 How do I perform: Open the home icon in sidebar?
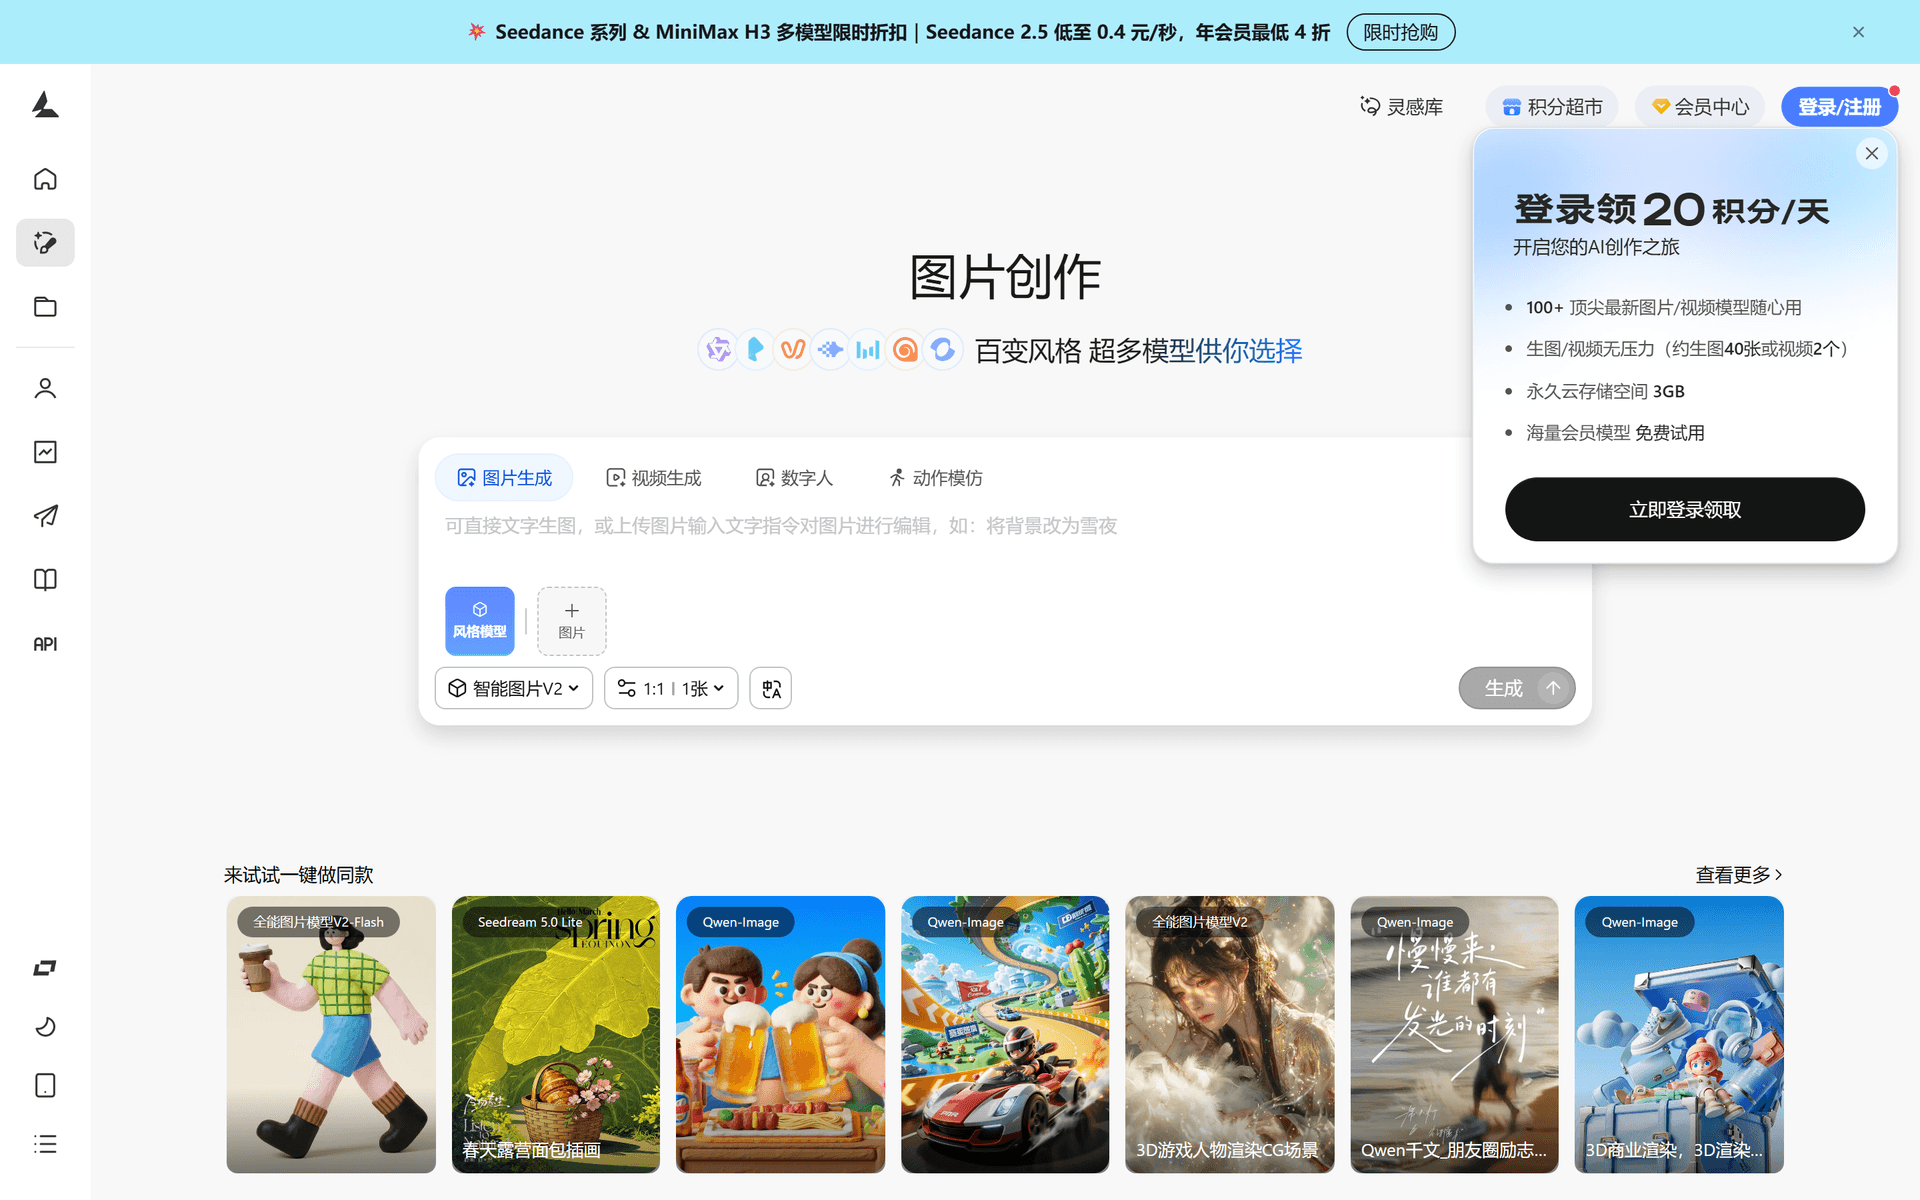point(45,179)
